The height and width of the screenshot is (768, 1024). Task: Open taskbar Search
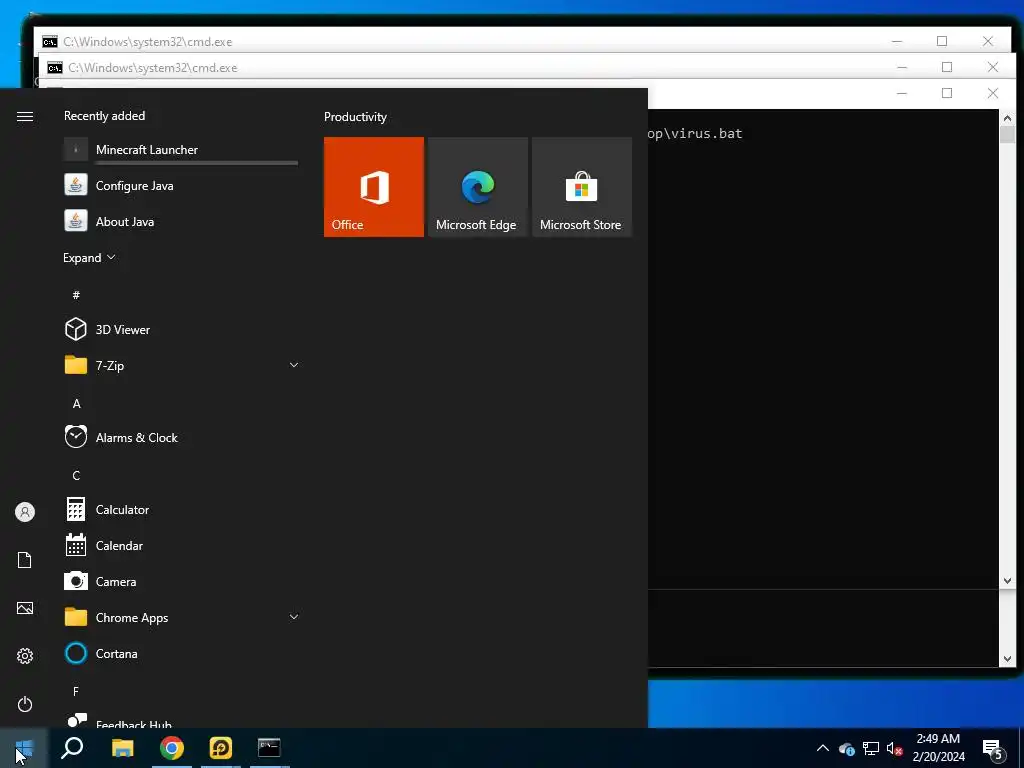72,748
